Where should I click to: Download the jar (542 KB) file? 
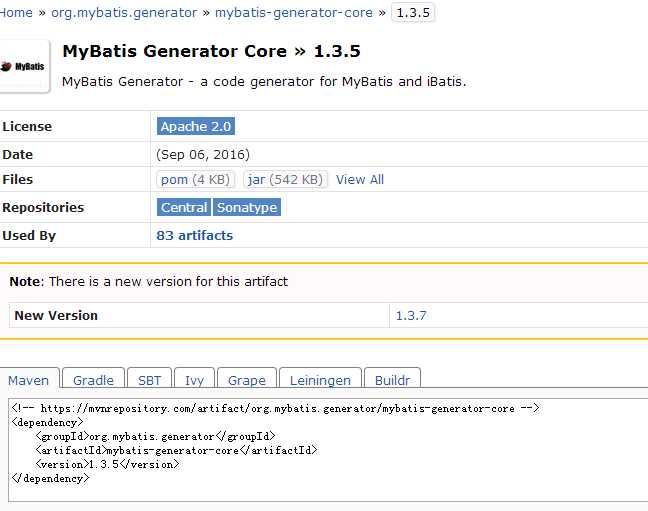pyautogui.click(x=285, y=179)
